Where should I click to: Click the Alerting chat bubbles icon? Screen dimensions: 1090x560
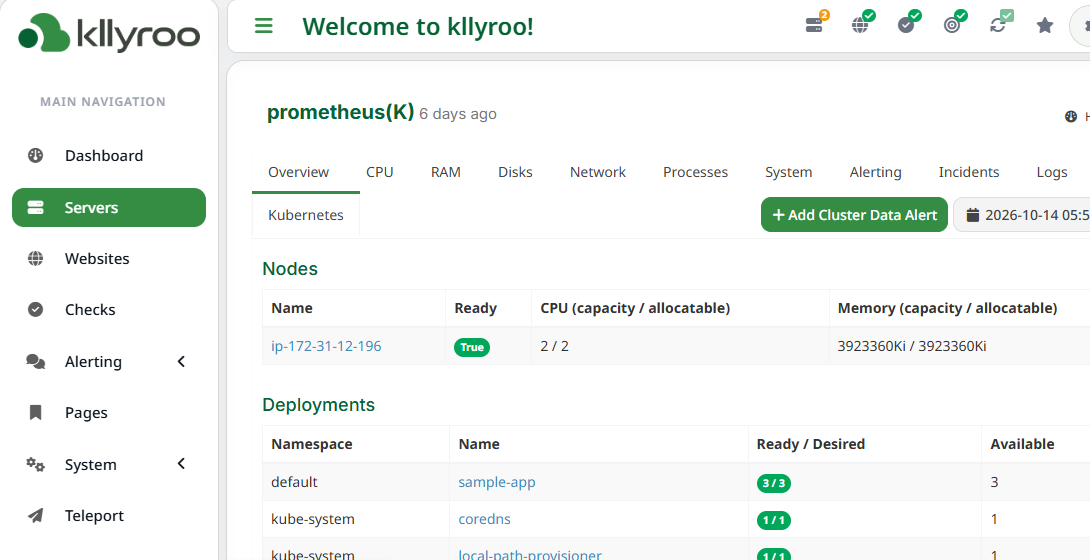35,361
